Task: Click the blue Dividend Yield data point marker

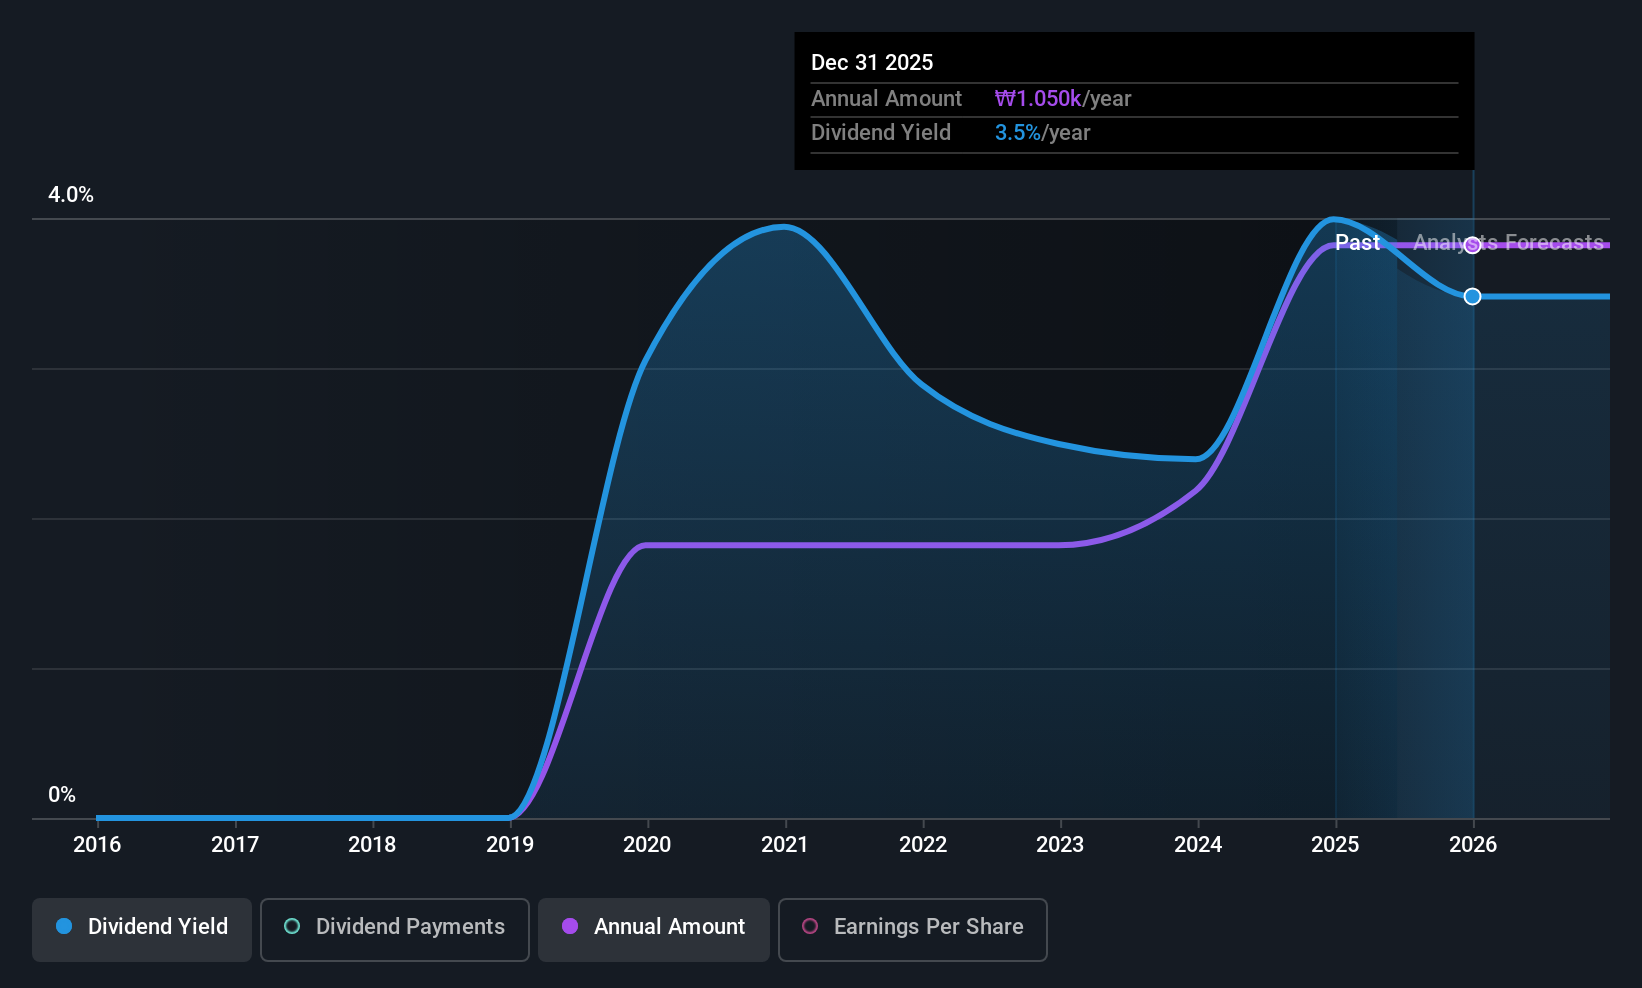Action: pyautogui.click(x=1472, y=296)
